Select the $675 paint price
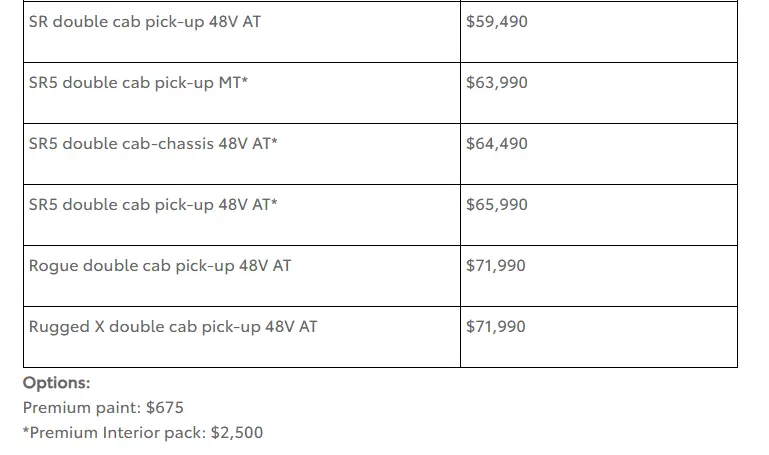Image resolution: width=769 pixels, height=455 pixels. pos(166,408)
